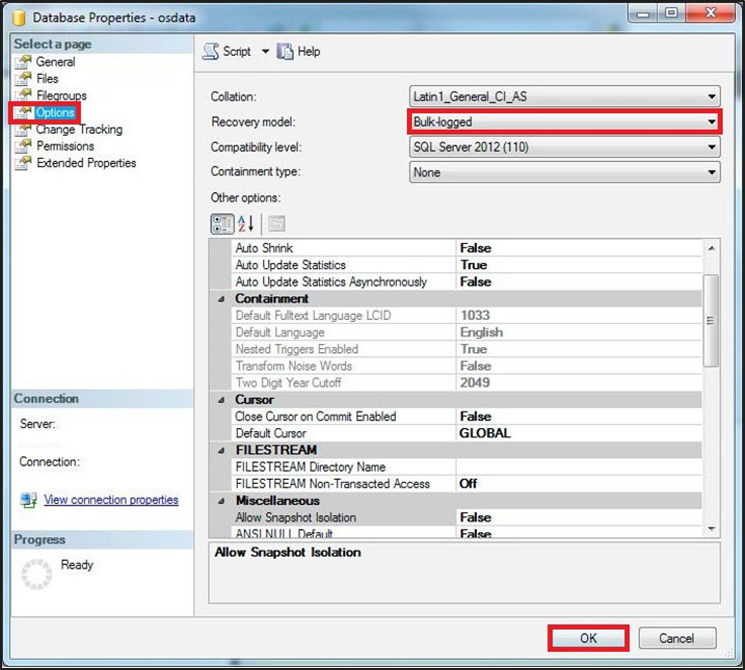Click the Script toolbar icon
This screenshot has height=670, width=745.
(x=211, y=51)
